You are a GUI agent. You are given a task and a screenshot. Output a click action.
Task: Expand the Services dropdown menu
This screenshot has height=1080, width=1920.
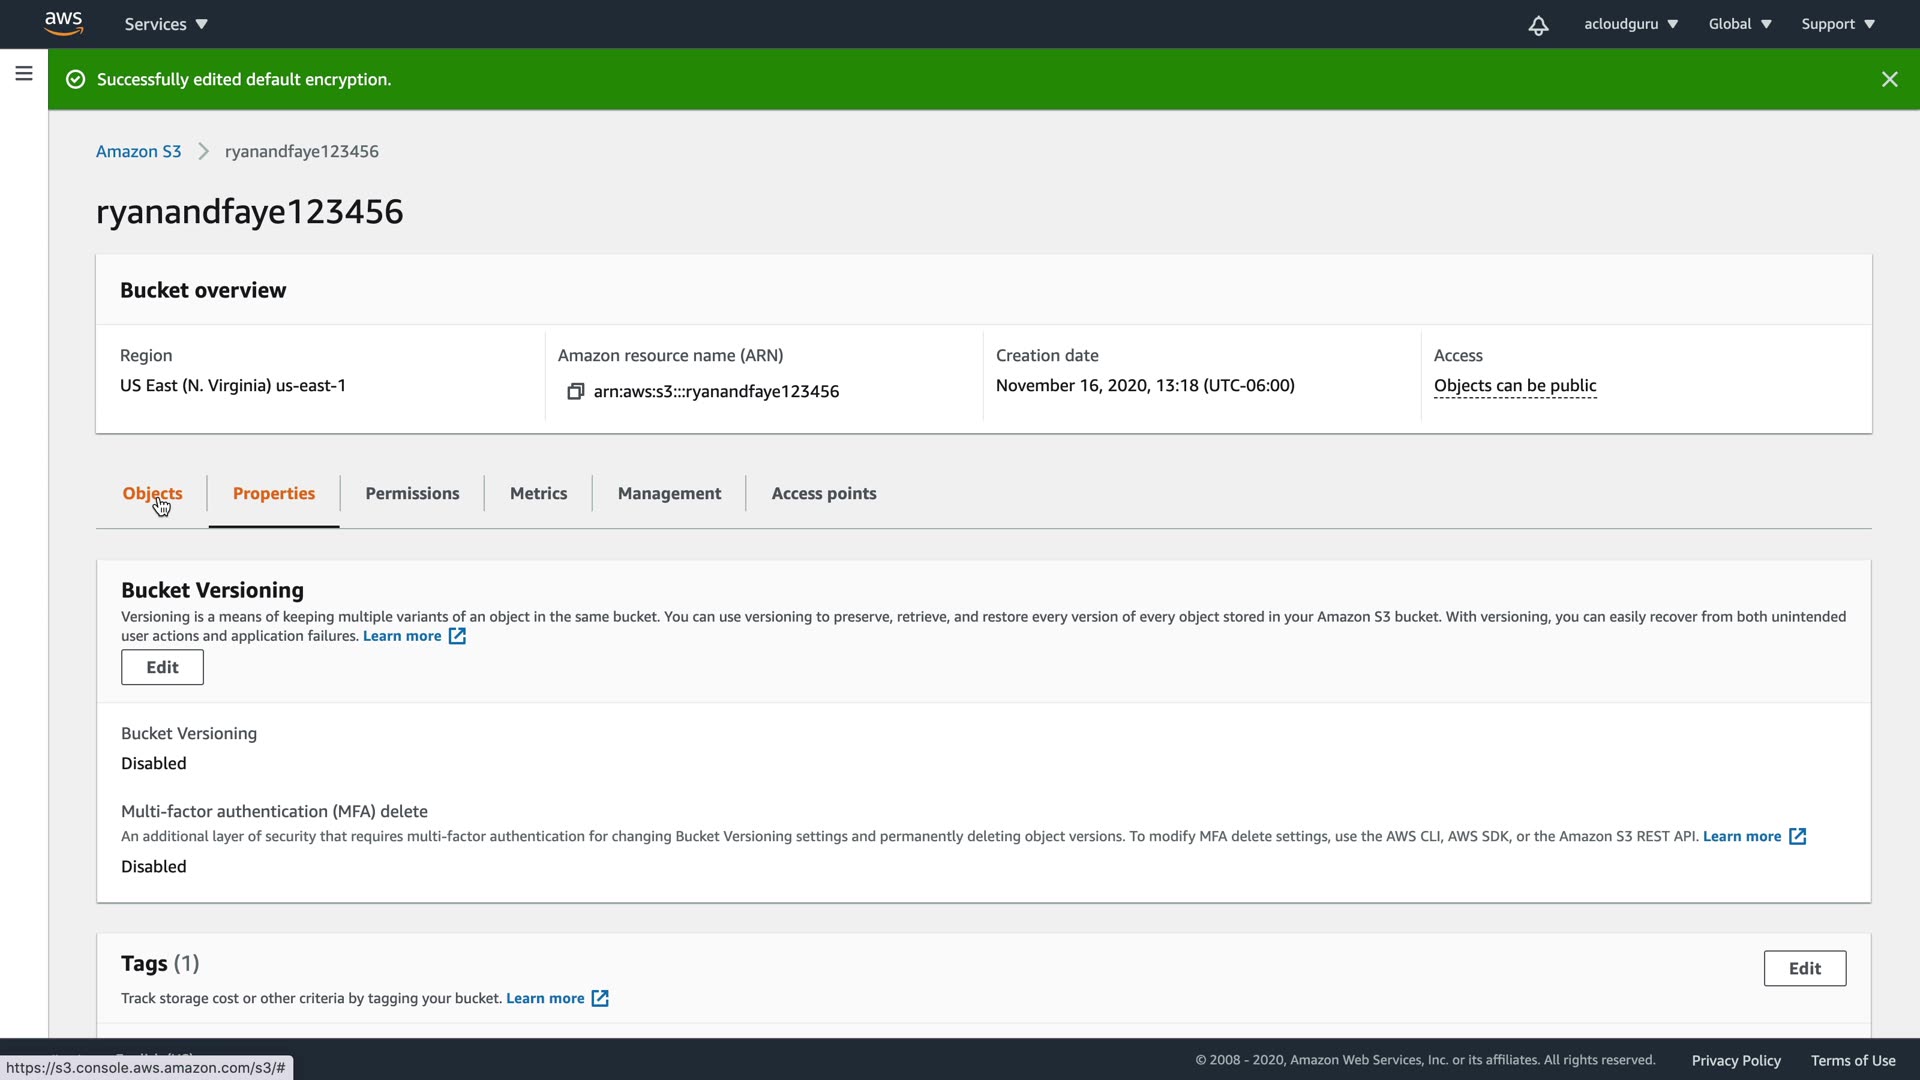pos(166,24)
